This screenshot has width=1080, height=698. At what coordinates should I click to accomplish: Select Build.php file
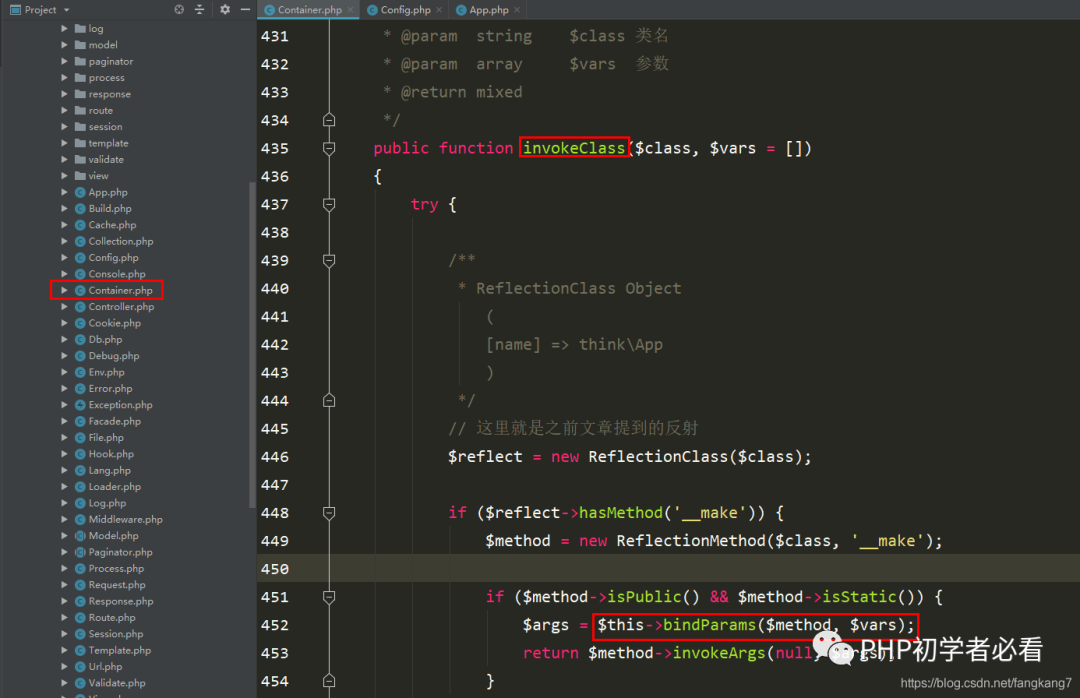[110, 209]
